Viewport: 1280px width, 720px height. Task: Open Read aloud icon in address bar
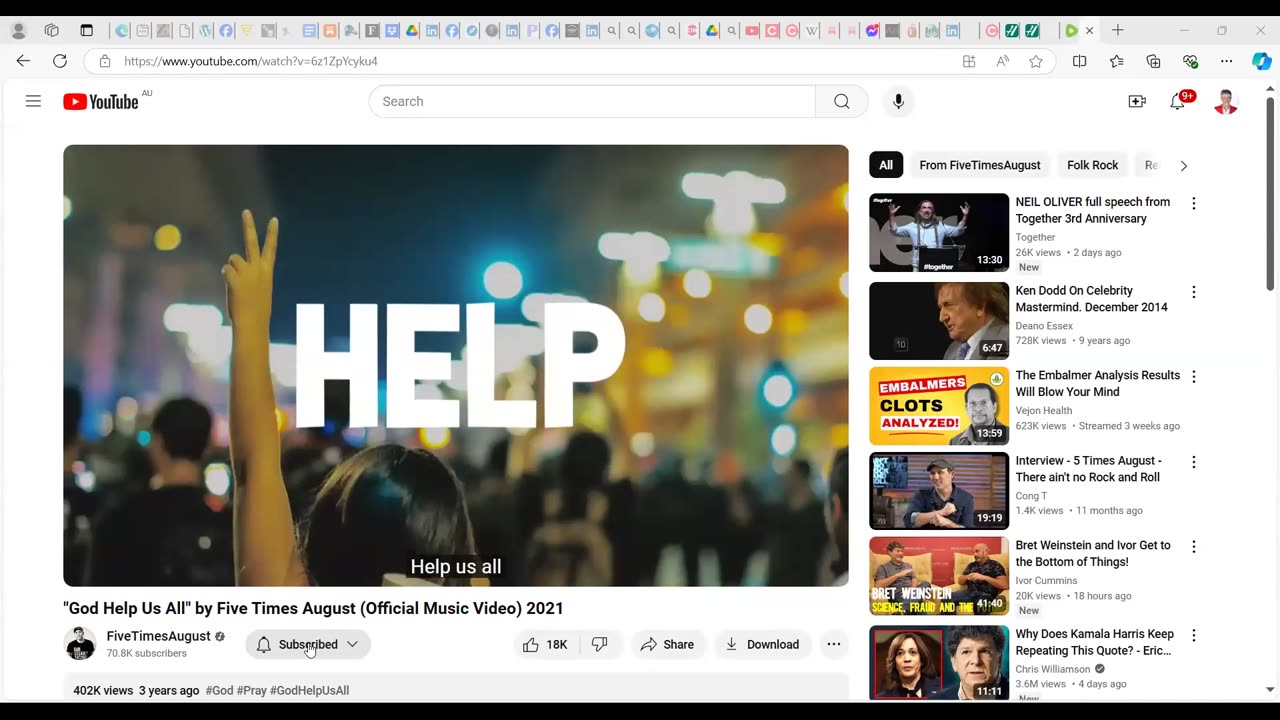click(x=1002, y=61)
